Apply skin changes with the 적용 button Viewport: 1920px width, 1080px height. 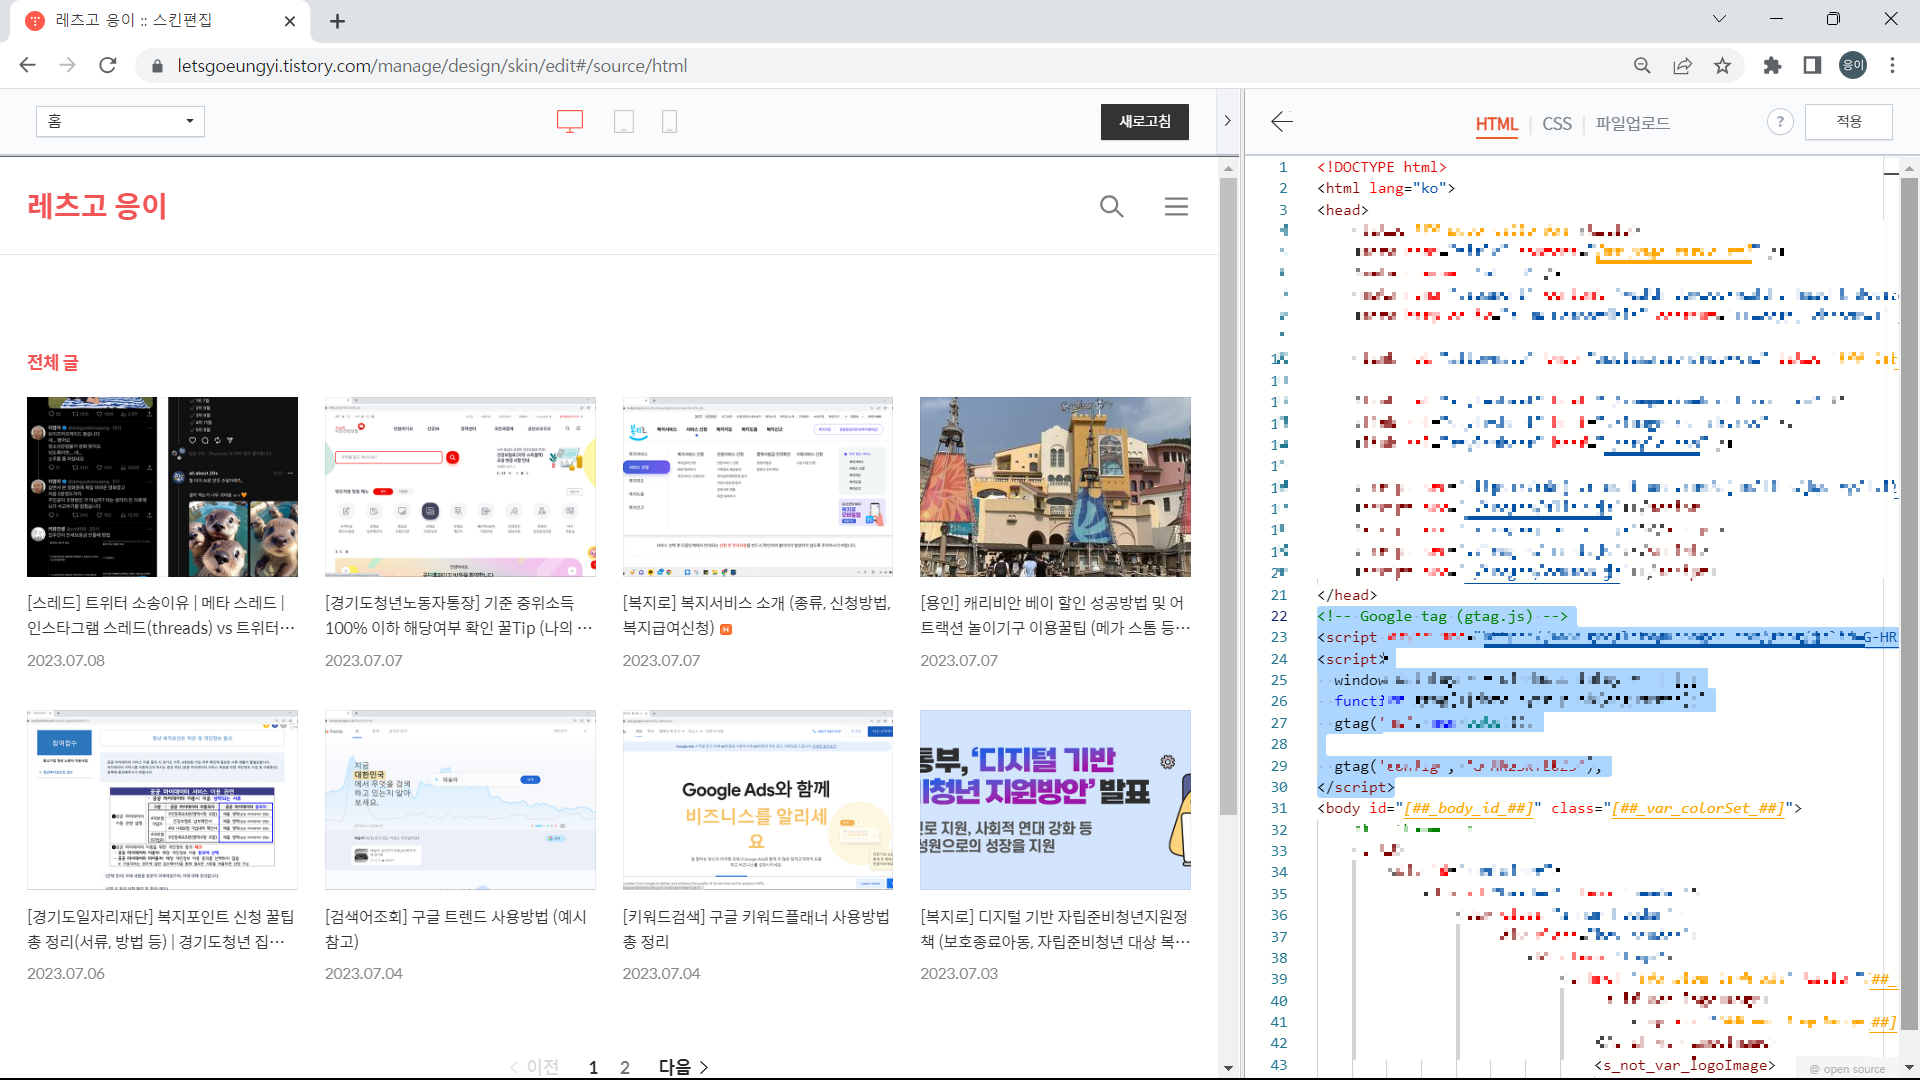point(1848,121)
